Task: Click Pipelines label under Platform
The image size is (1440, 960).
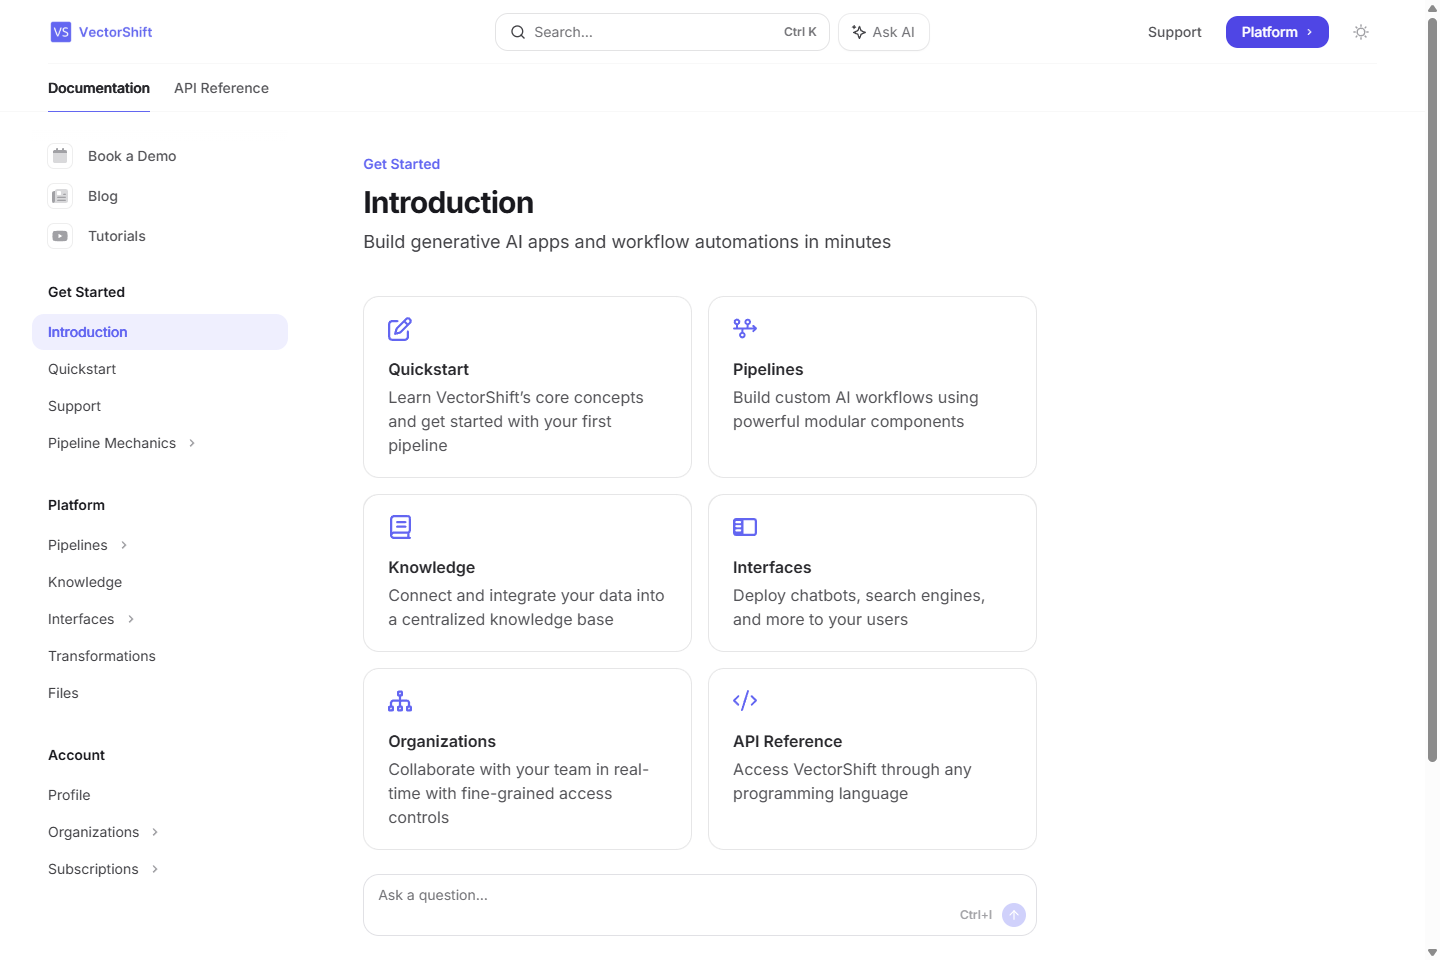Action: point(78,545)
